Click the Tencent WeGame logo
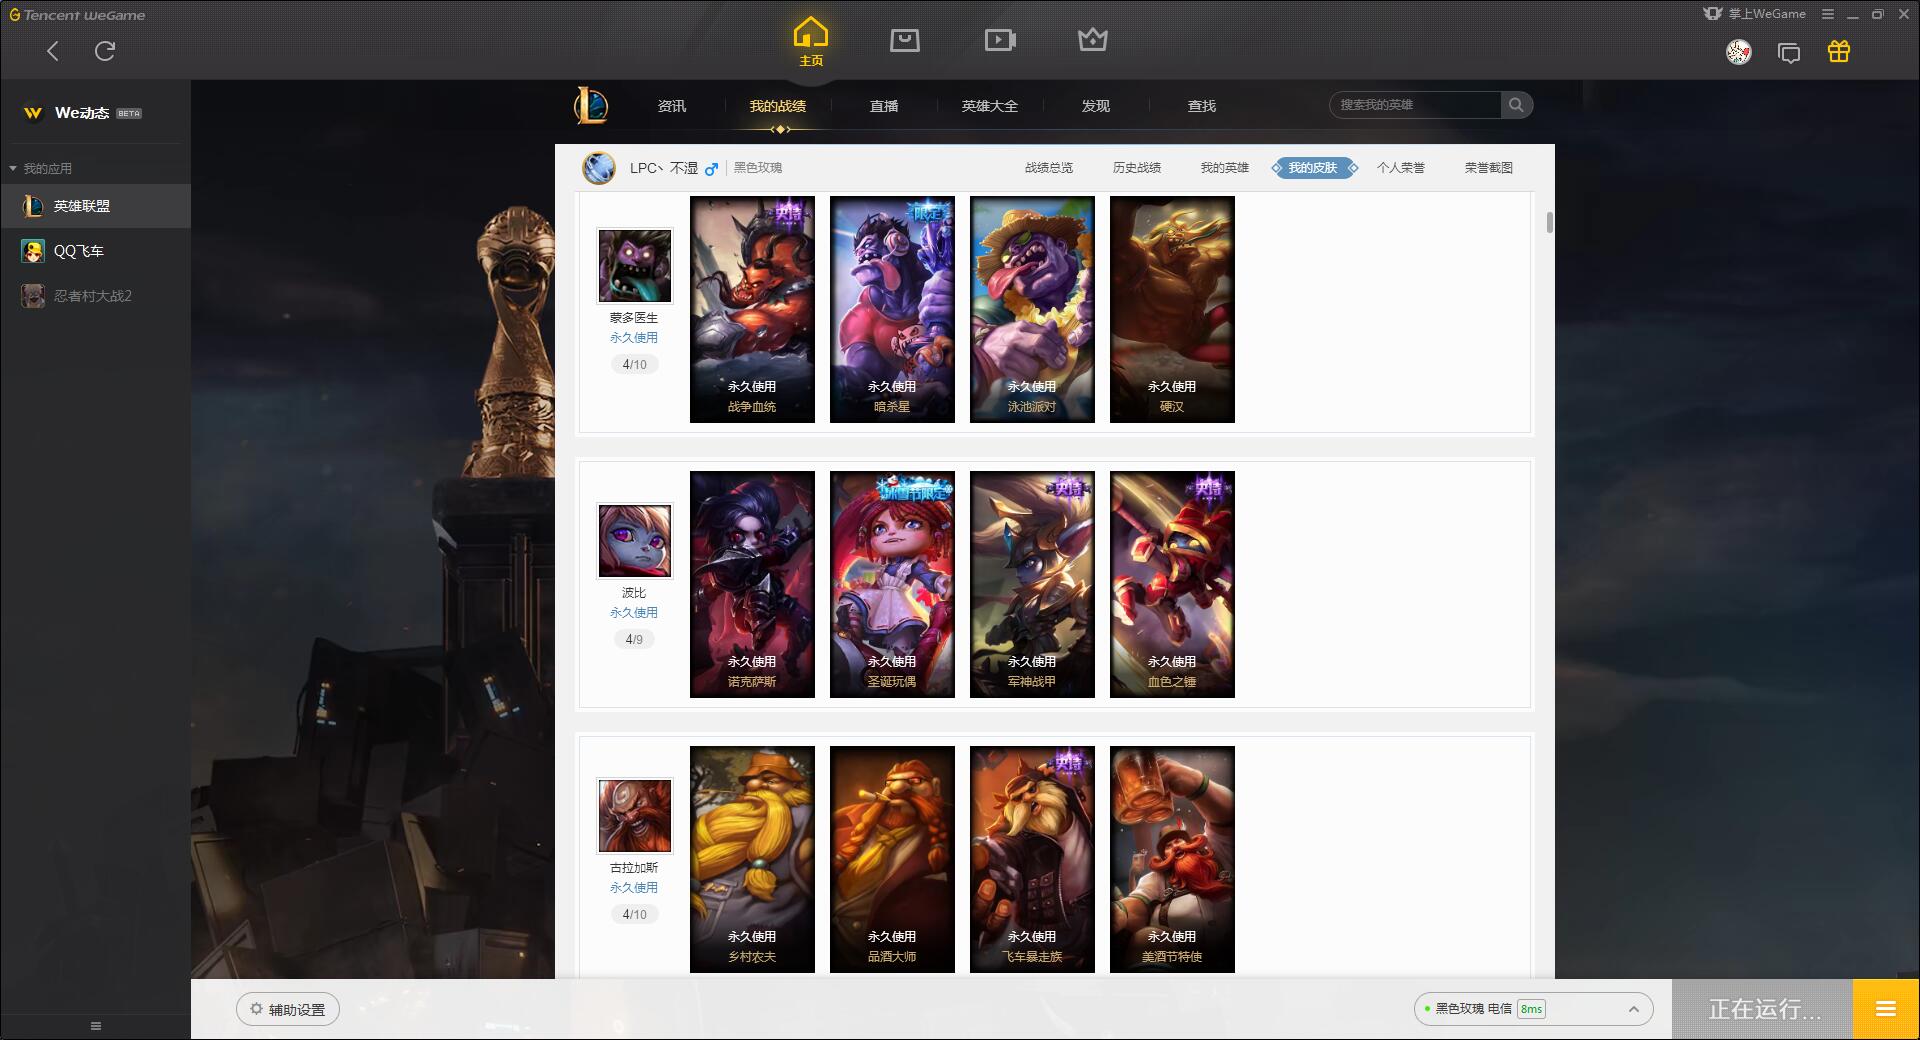This screenshot has width=1920, height=1040. coord(77,15)
